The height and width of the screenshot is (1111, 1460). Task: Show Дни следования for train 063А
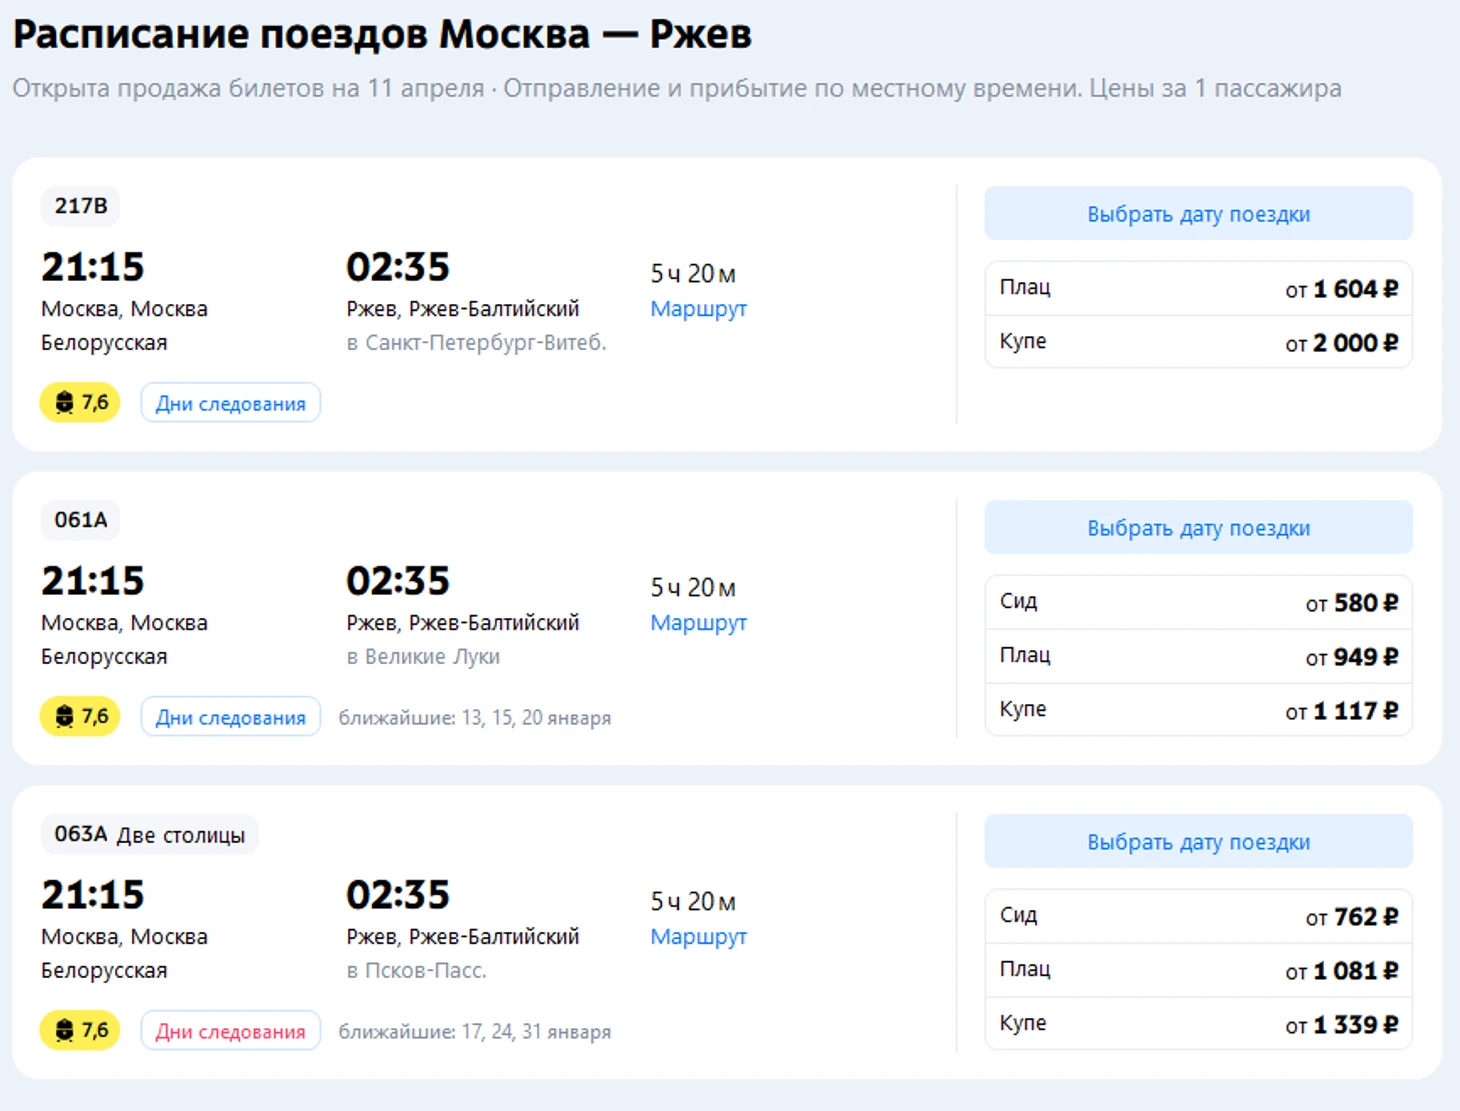(x=230, y=1031)
